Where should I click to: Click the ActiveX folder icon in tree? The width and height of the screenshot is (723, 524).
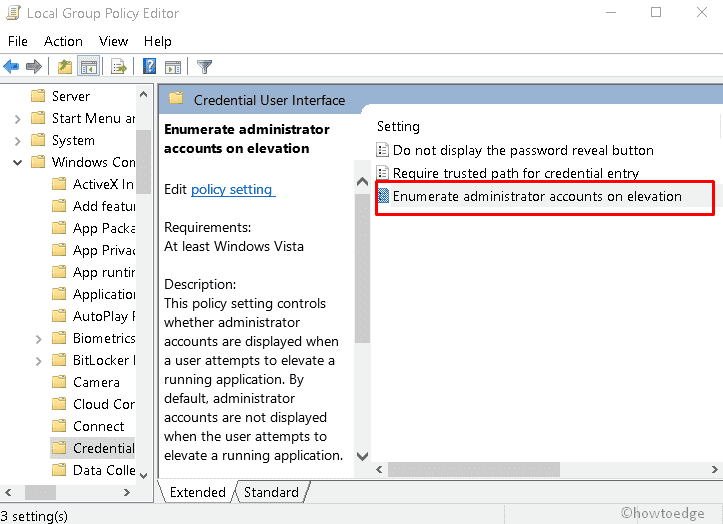(59, 184)
